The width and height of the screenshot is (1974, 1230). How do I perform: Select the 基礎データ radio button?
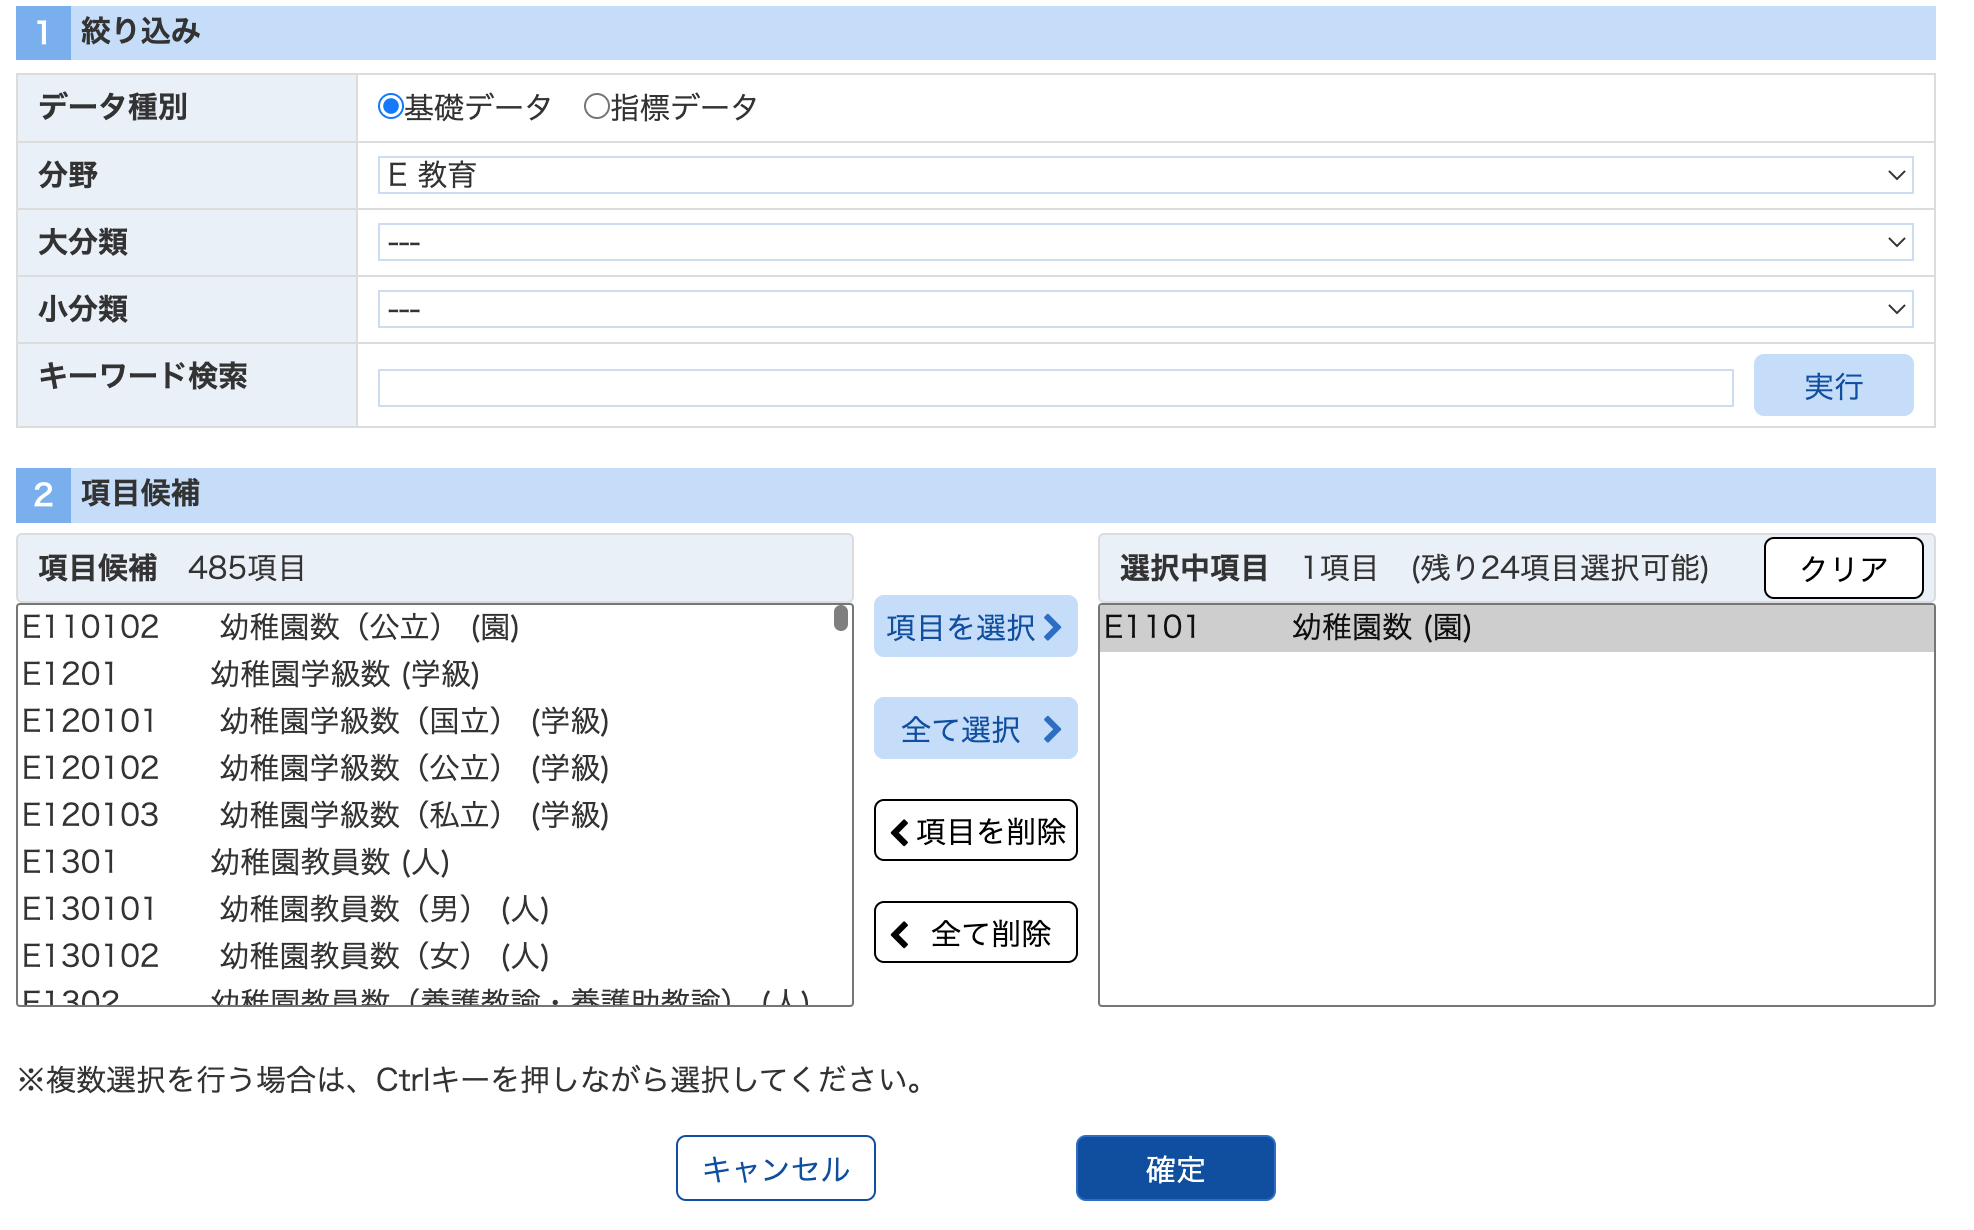390,106
